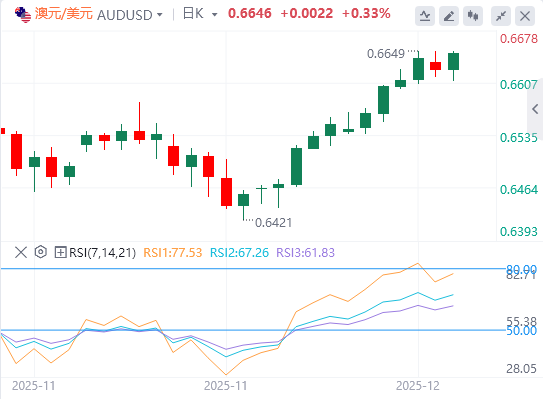Image resolution: width=543 pixels, height=399 pixels.
Task: Click the 0.6421 low price marker
Action: point(274,223)
